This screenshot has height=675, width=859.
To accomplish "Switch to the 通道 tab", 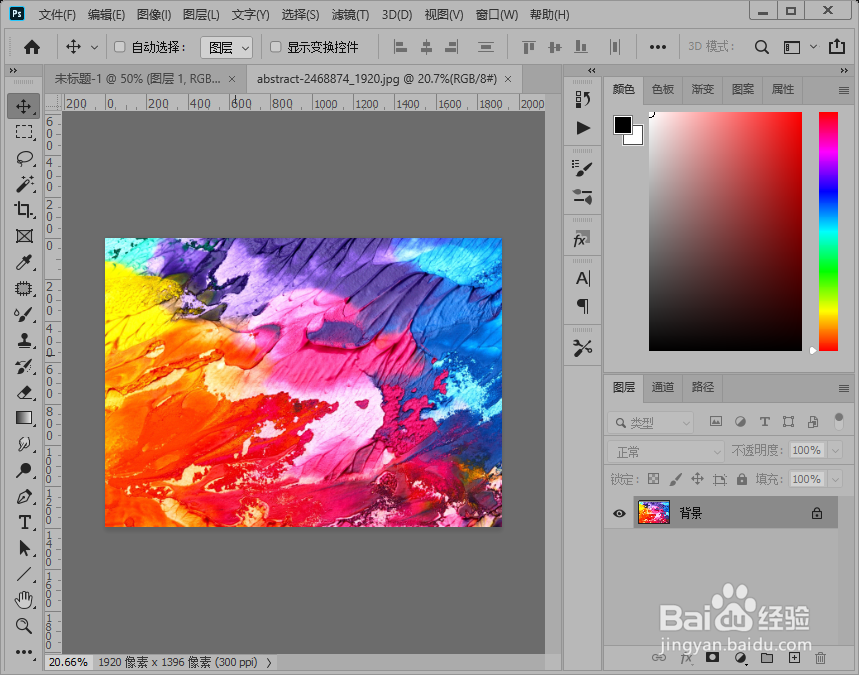I will [663, 387].
